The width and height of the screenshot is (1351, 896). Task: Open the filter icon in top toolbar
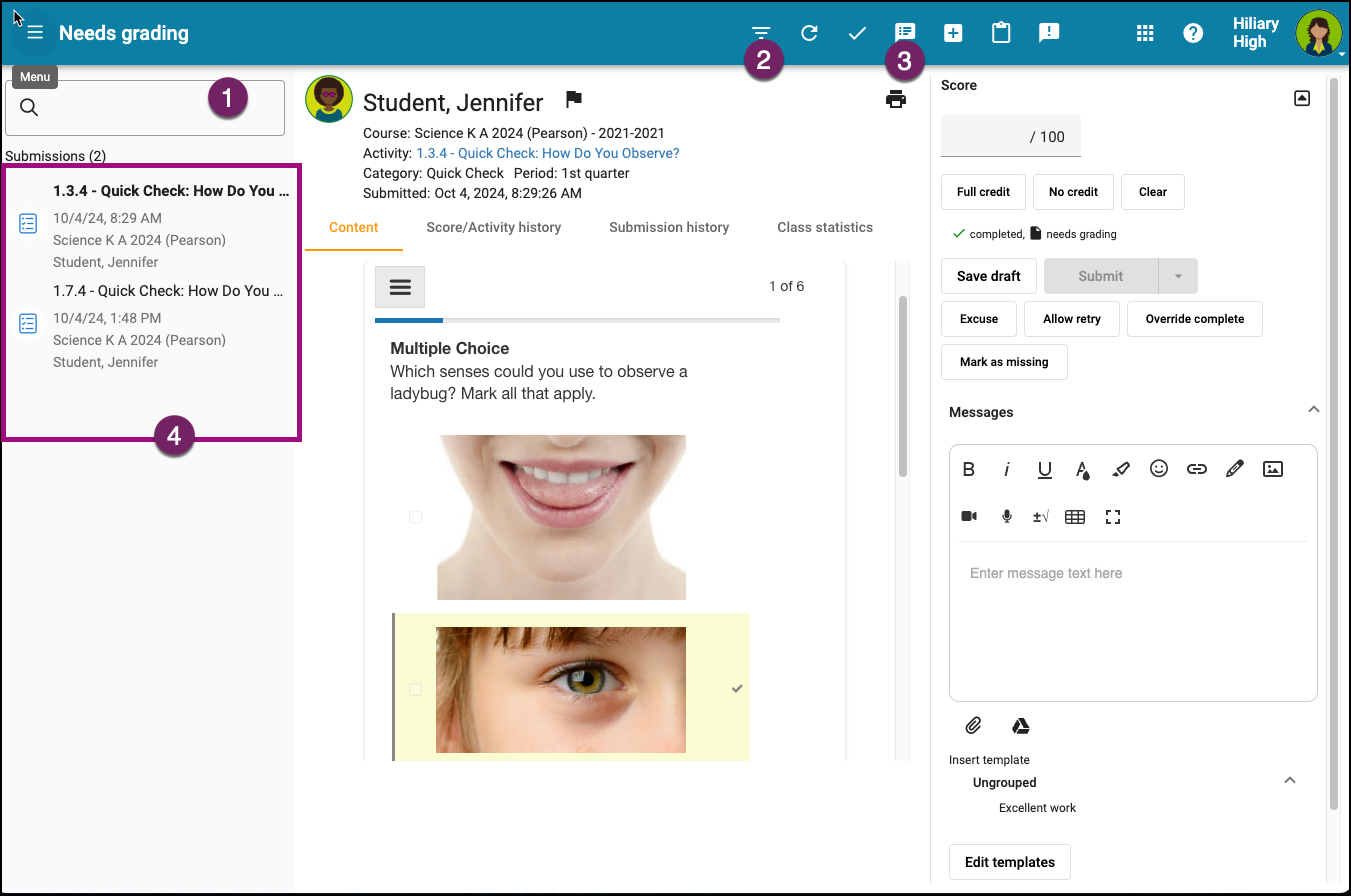762,33
